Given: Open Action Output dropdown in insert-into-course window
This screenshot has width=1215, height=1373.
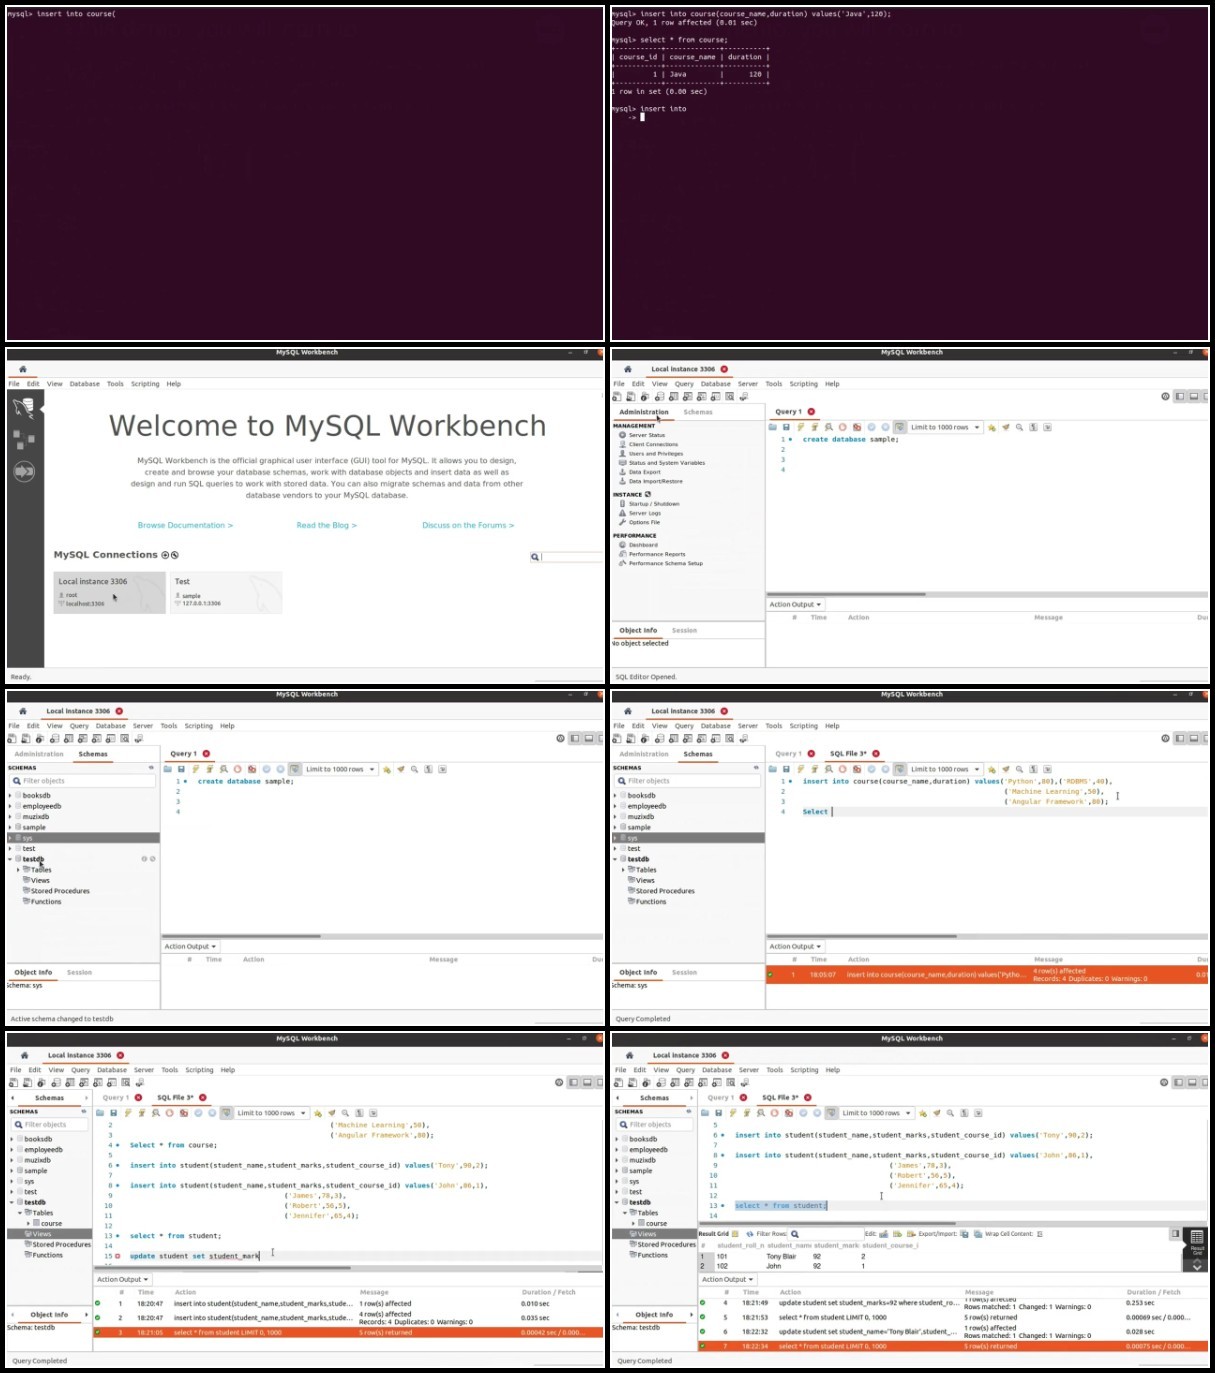Looking at the screenshot, I should point(795,946).
